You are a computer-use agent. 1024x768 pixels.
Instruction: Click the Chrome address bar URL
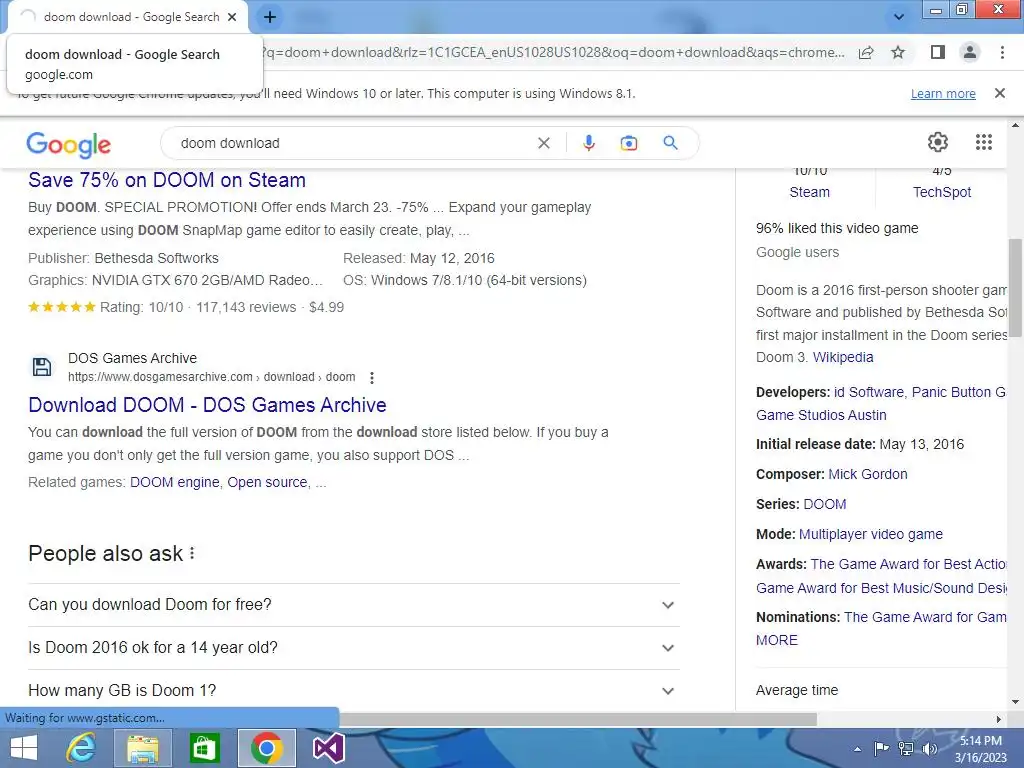(555, 52)
